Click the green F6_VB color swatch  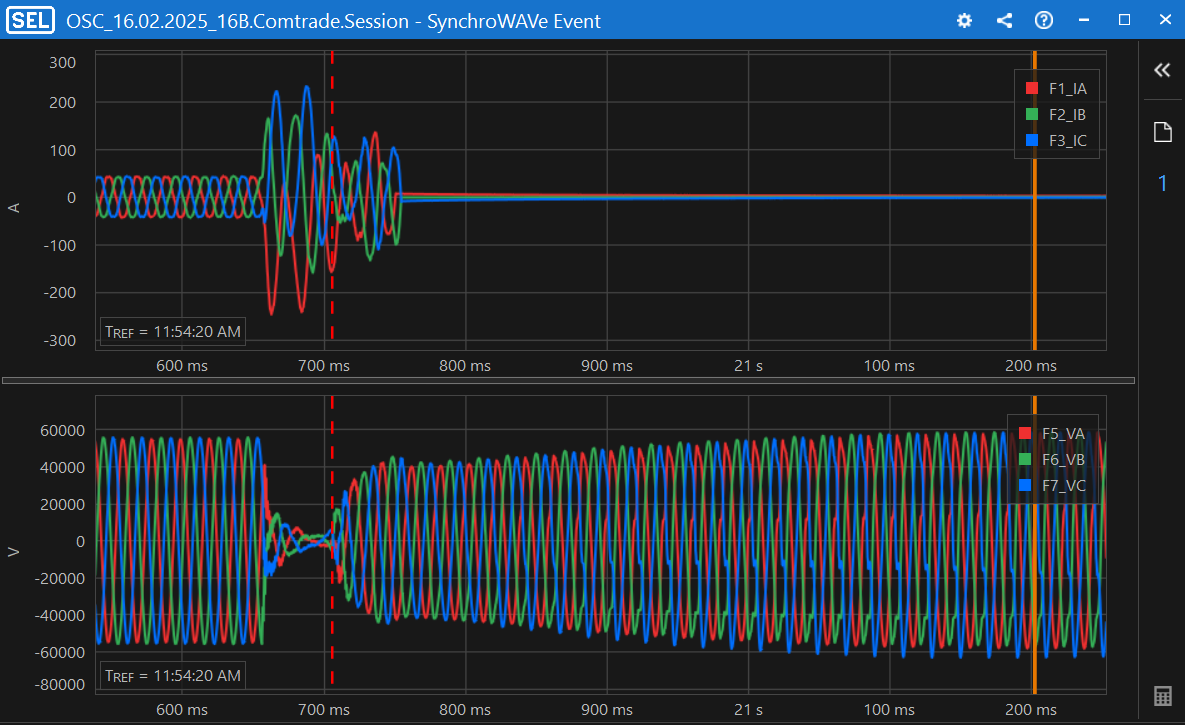coord(1024,459)
